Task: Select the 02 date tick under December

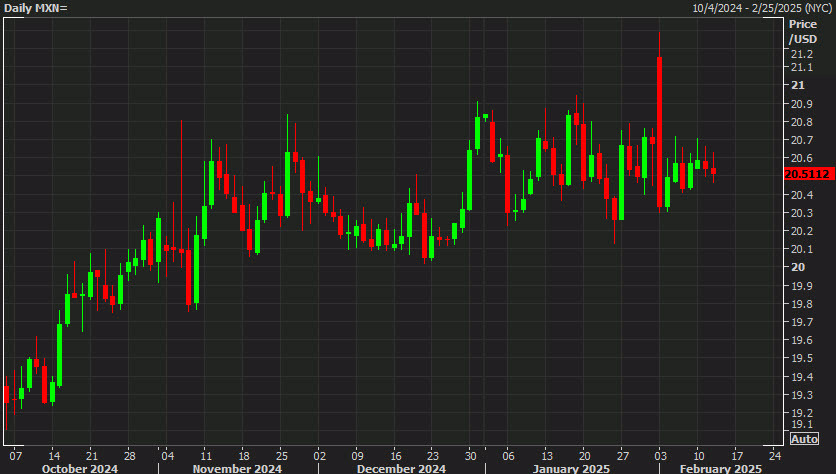Action: (319, 456)
